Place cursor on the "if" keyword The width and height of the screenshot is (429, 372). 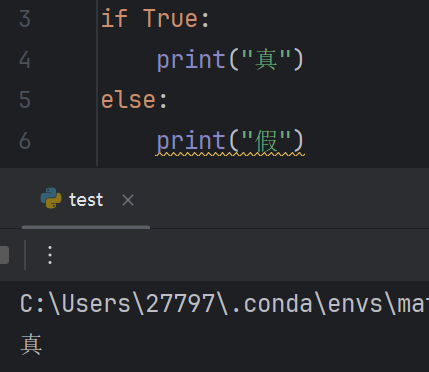114,18
